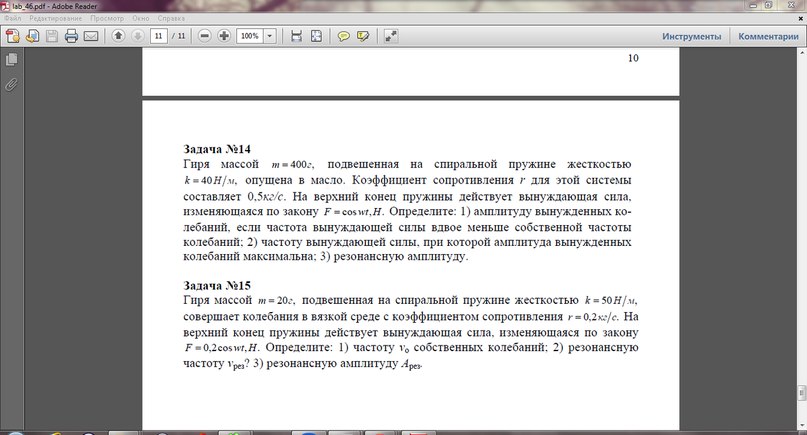Print the document with printer icon
Viewport: 807px width, 435px height.
[x=71, y=36]
